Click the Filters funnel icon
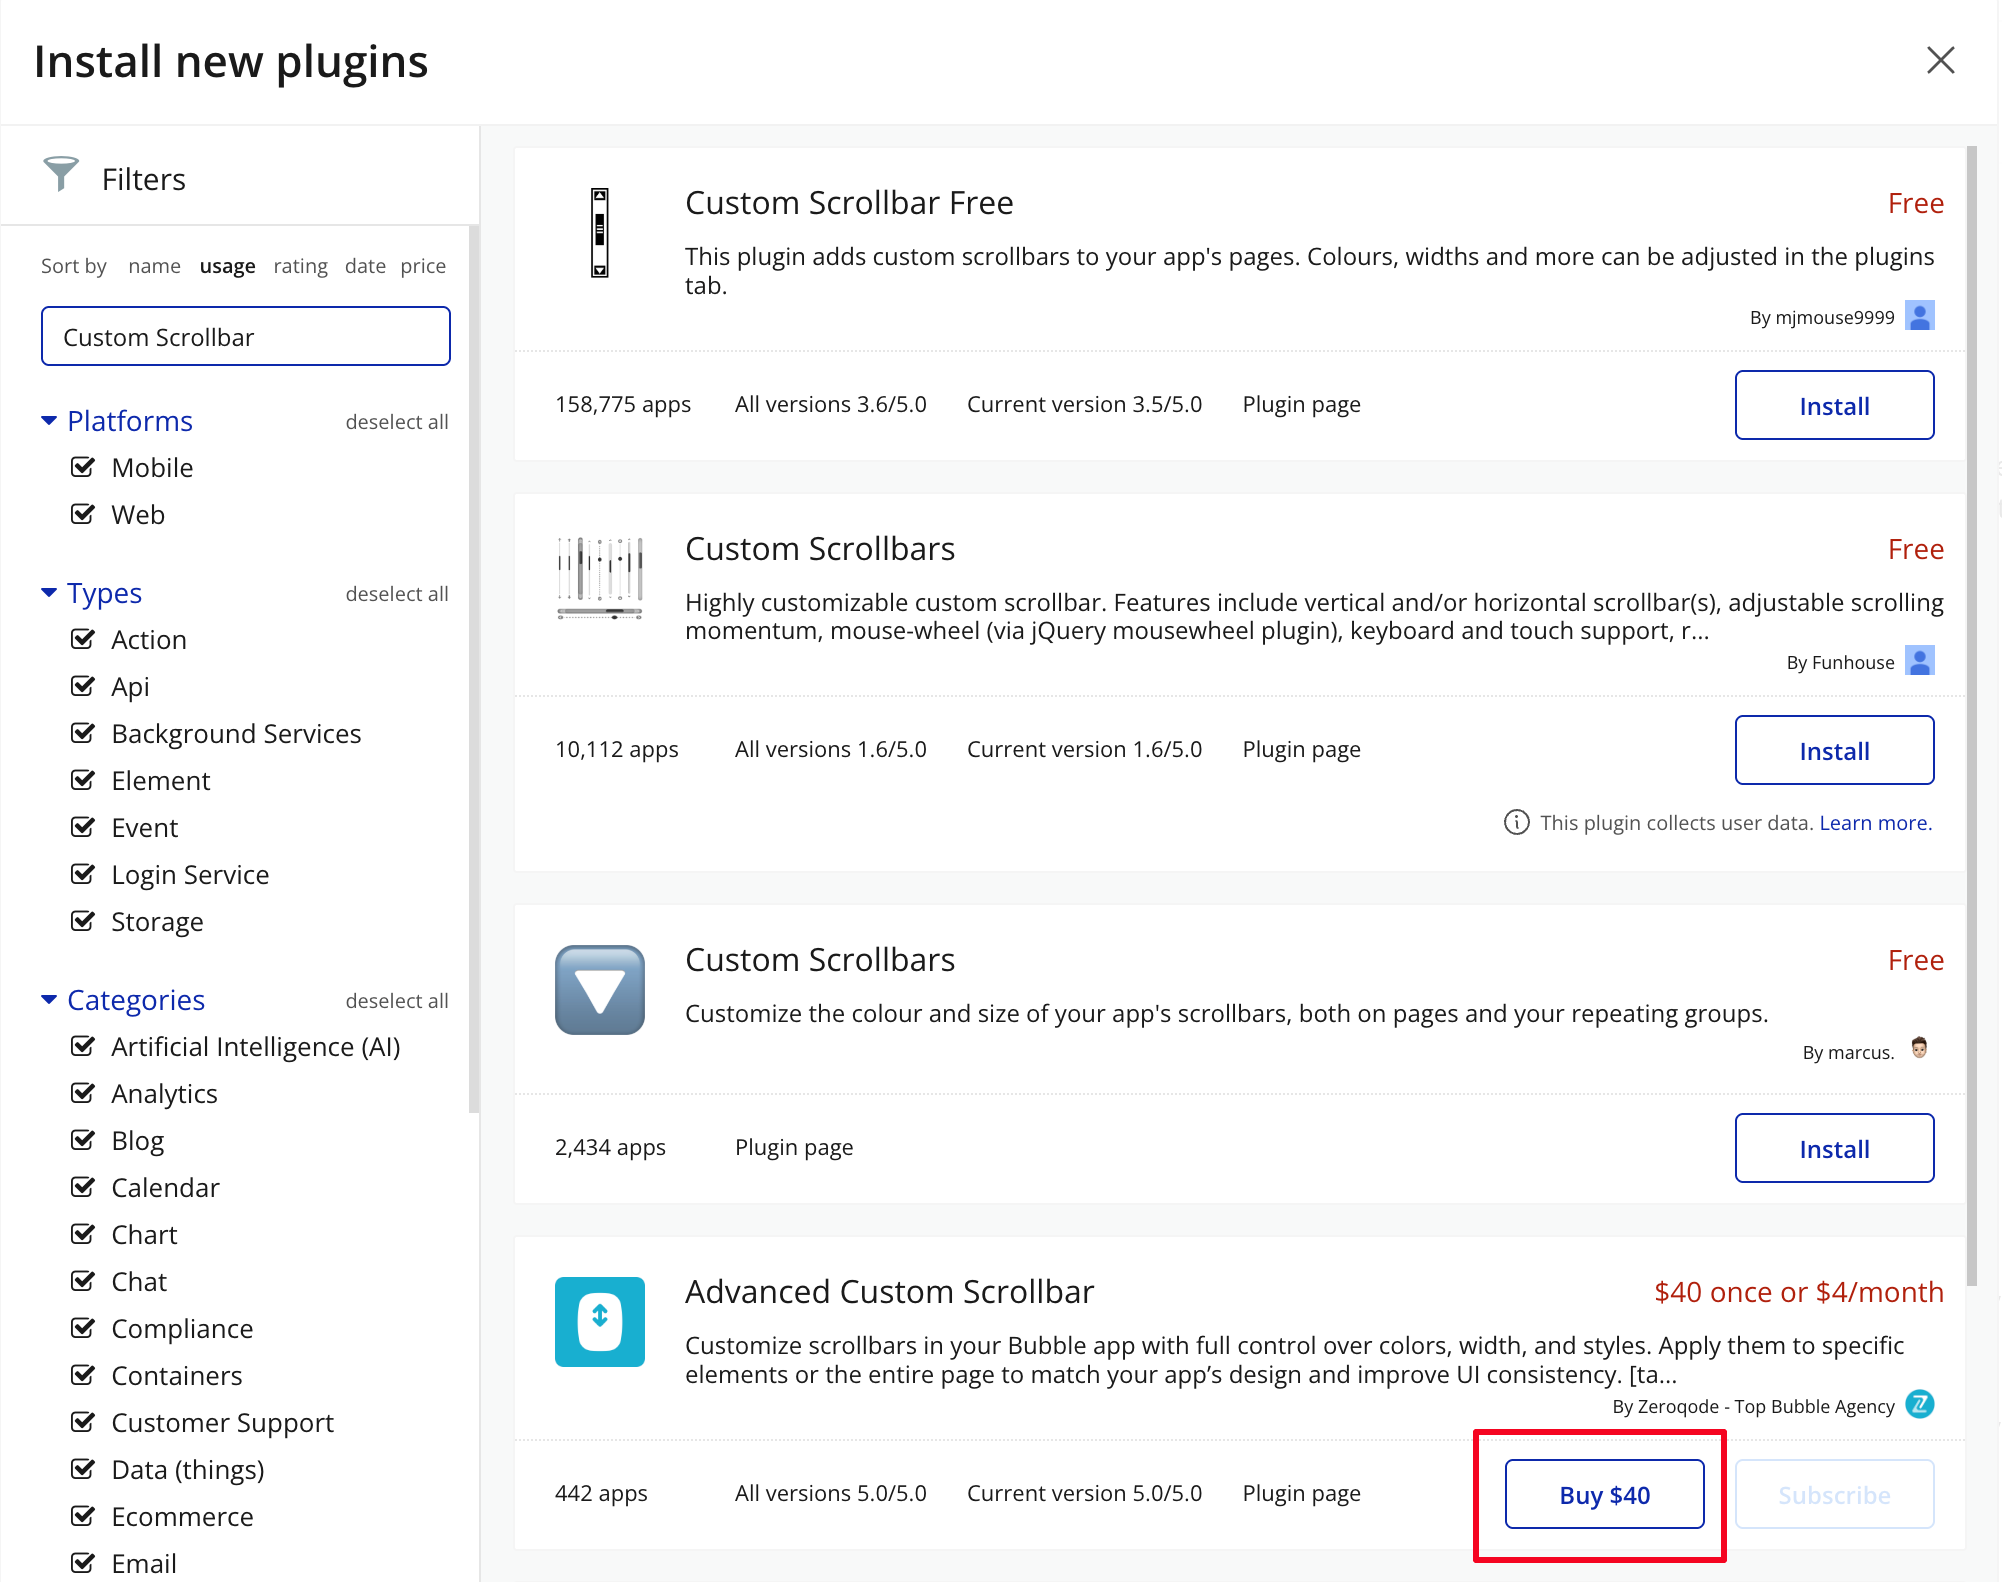This screenshot has width=2002, height=1582. pos(61,175)
